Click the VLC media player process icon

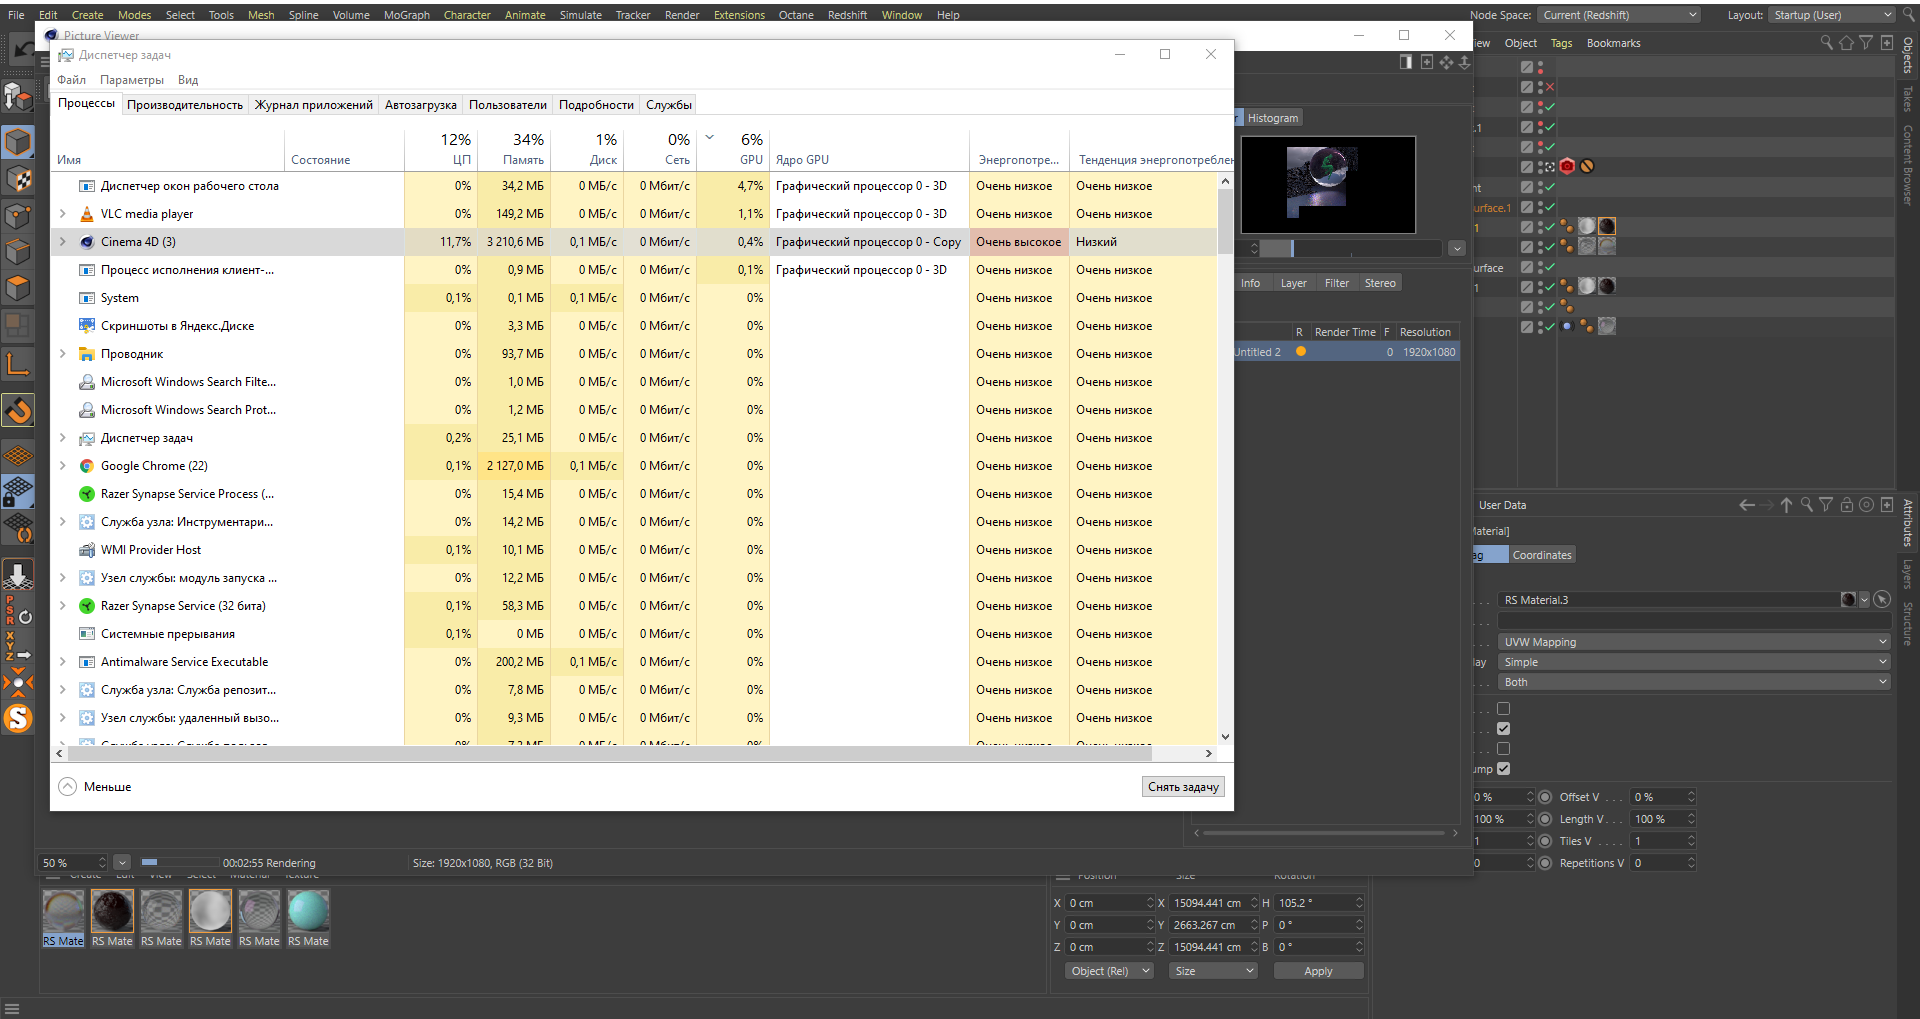tap(87, 214)
